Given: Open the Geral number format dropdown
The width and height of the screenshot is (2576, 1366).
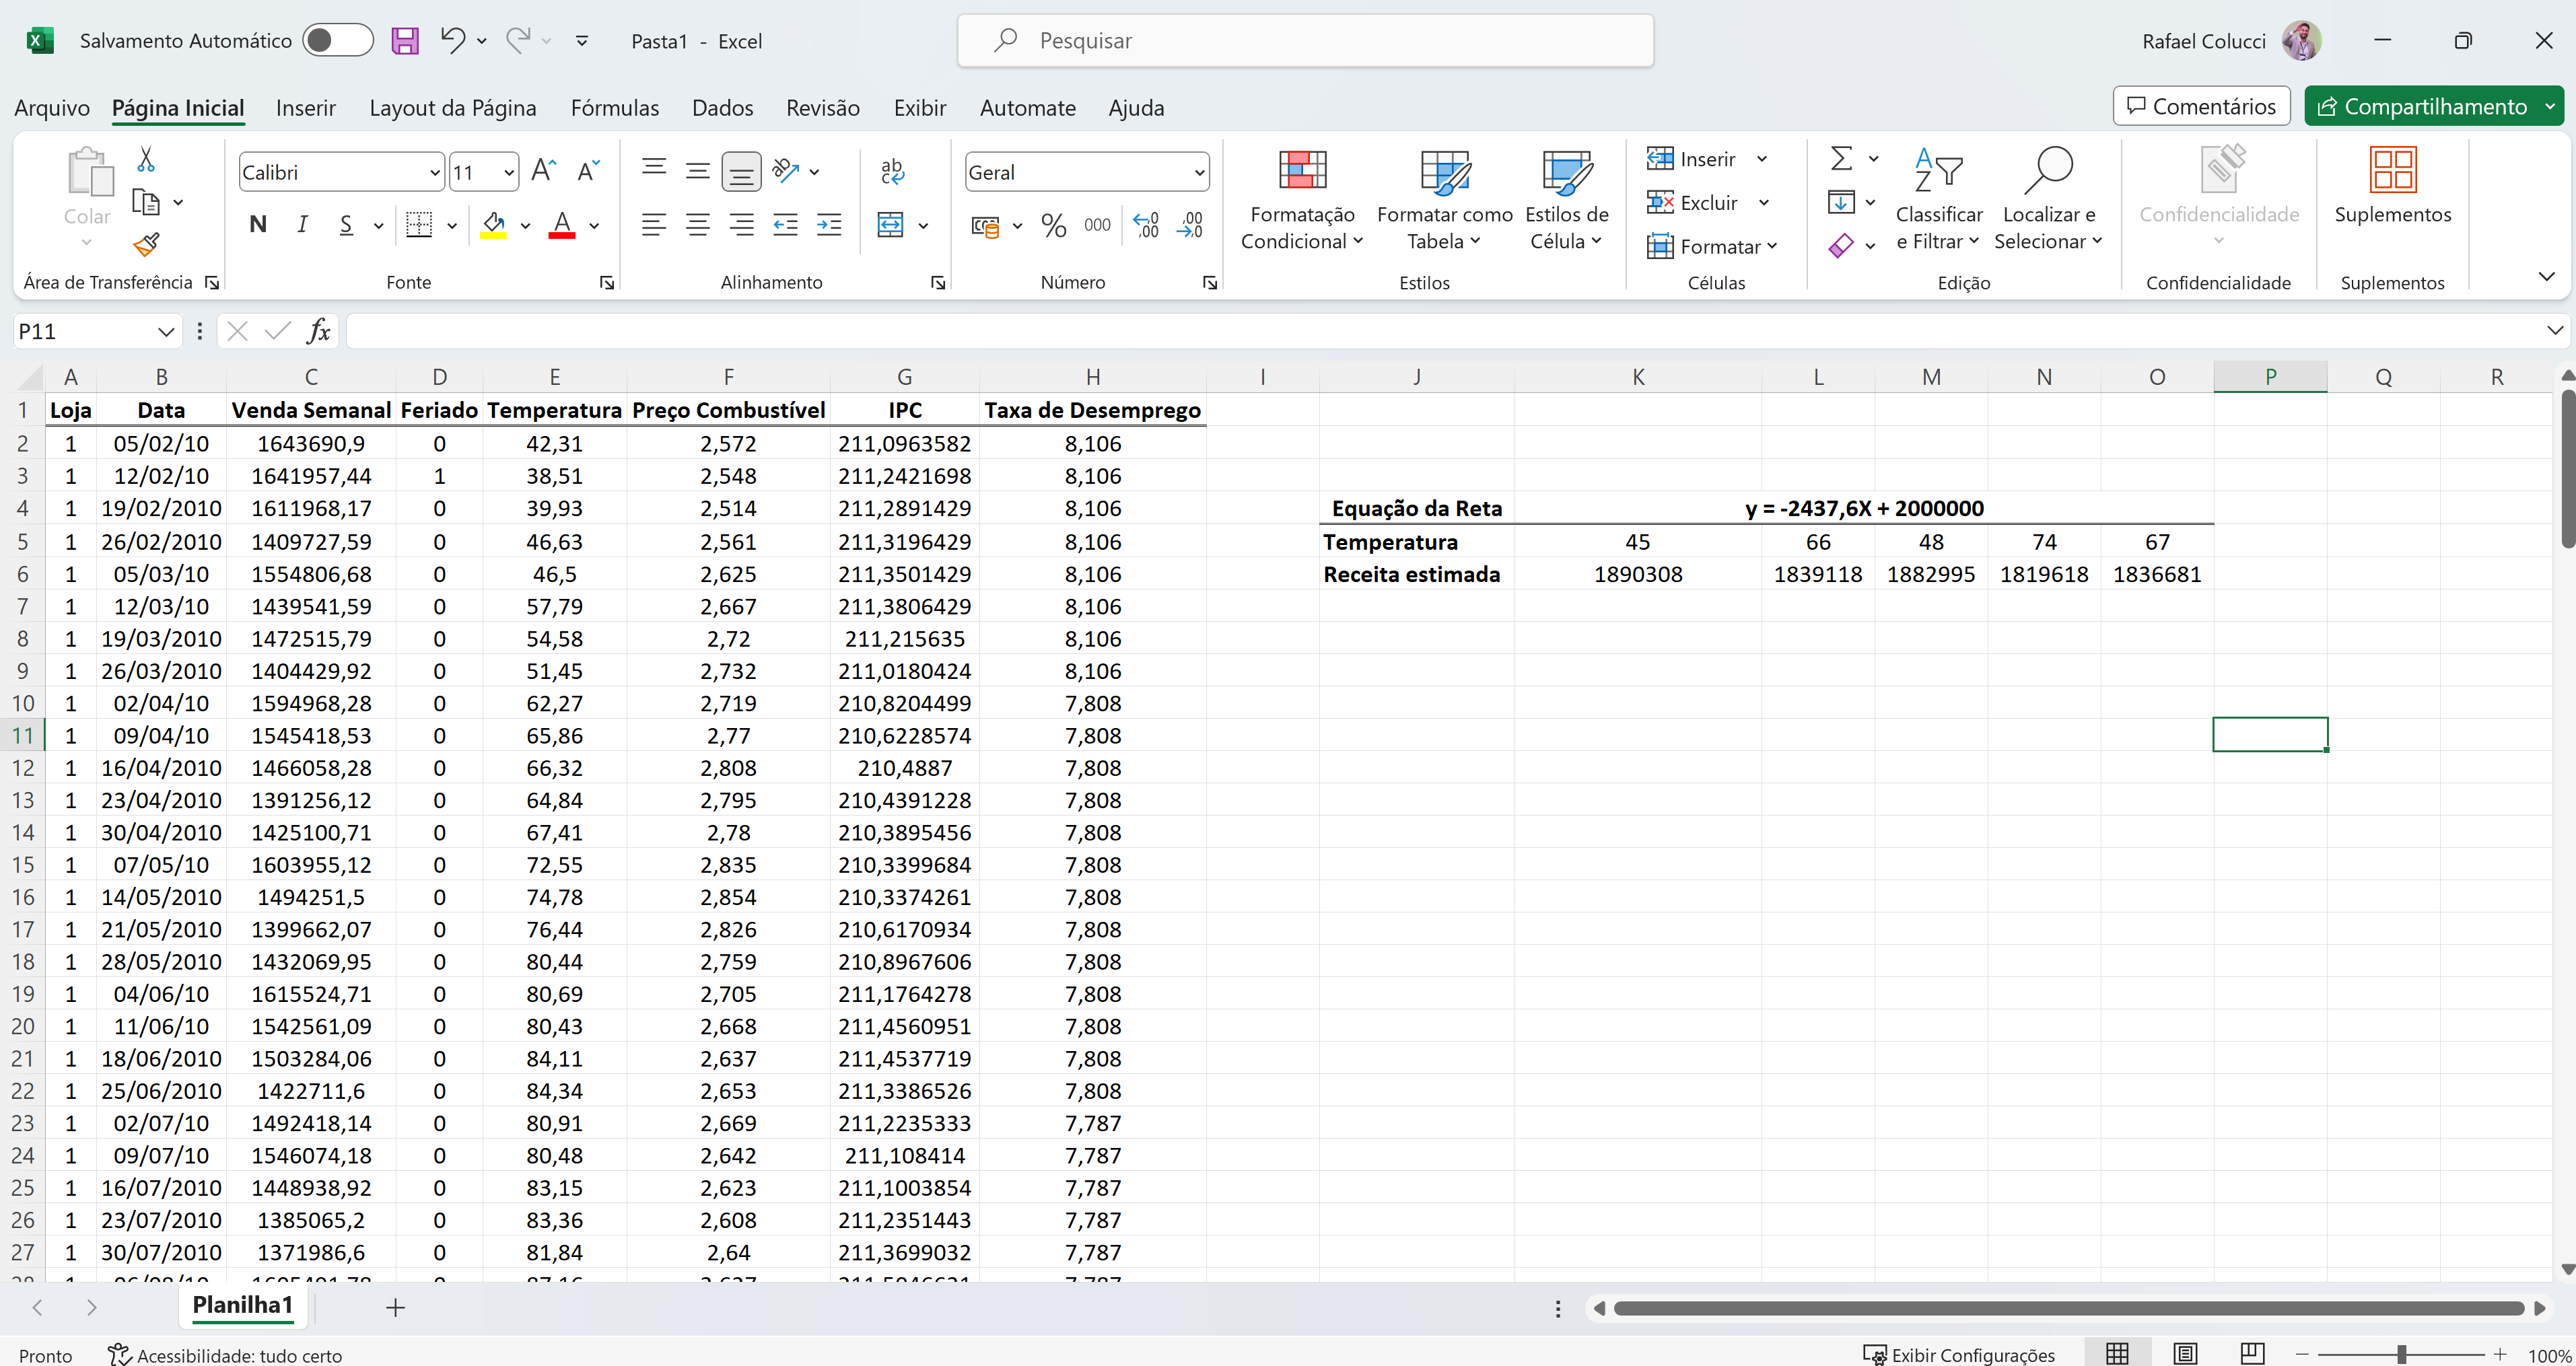Looking at the screenshot, I should pyautogui.click(x=1198, y=172).
